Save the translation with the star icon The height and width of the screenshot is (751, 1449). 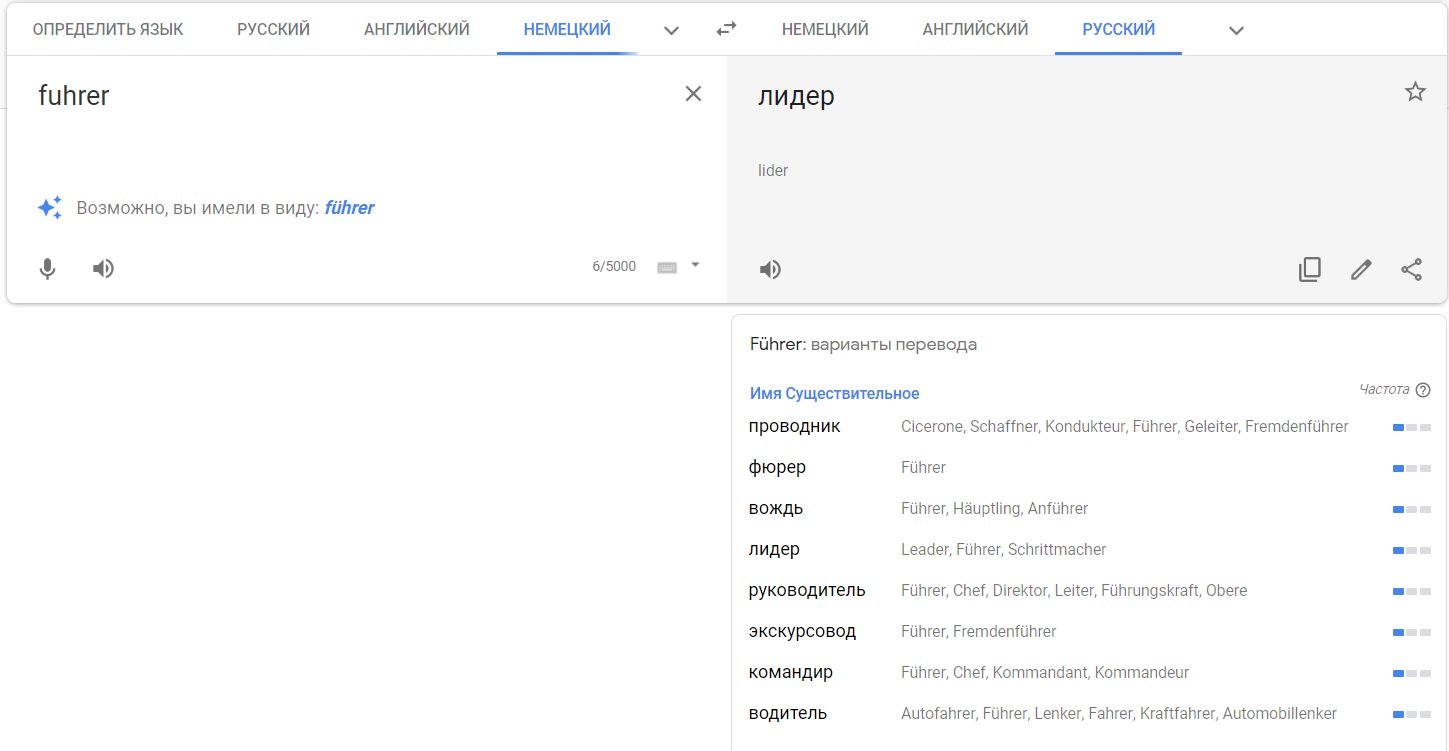click(x=1414, y=92)
